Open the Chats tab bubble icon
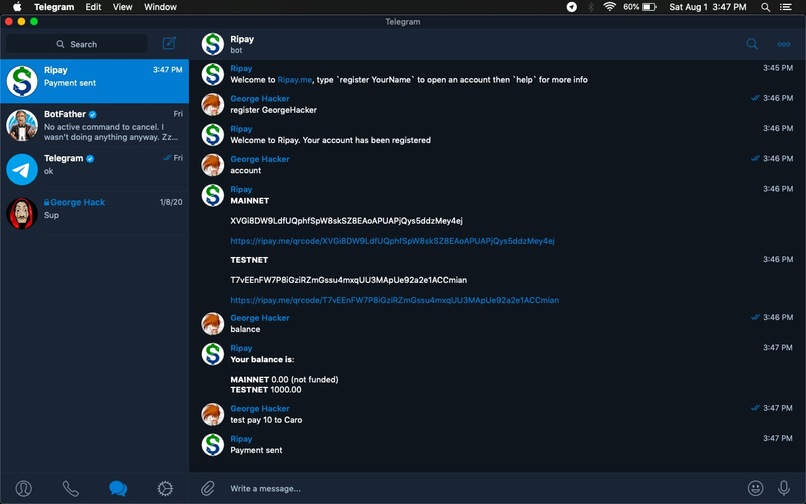Viewport: 806px width, 504px height. pyautogui.click(x=118, y=488)
